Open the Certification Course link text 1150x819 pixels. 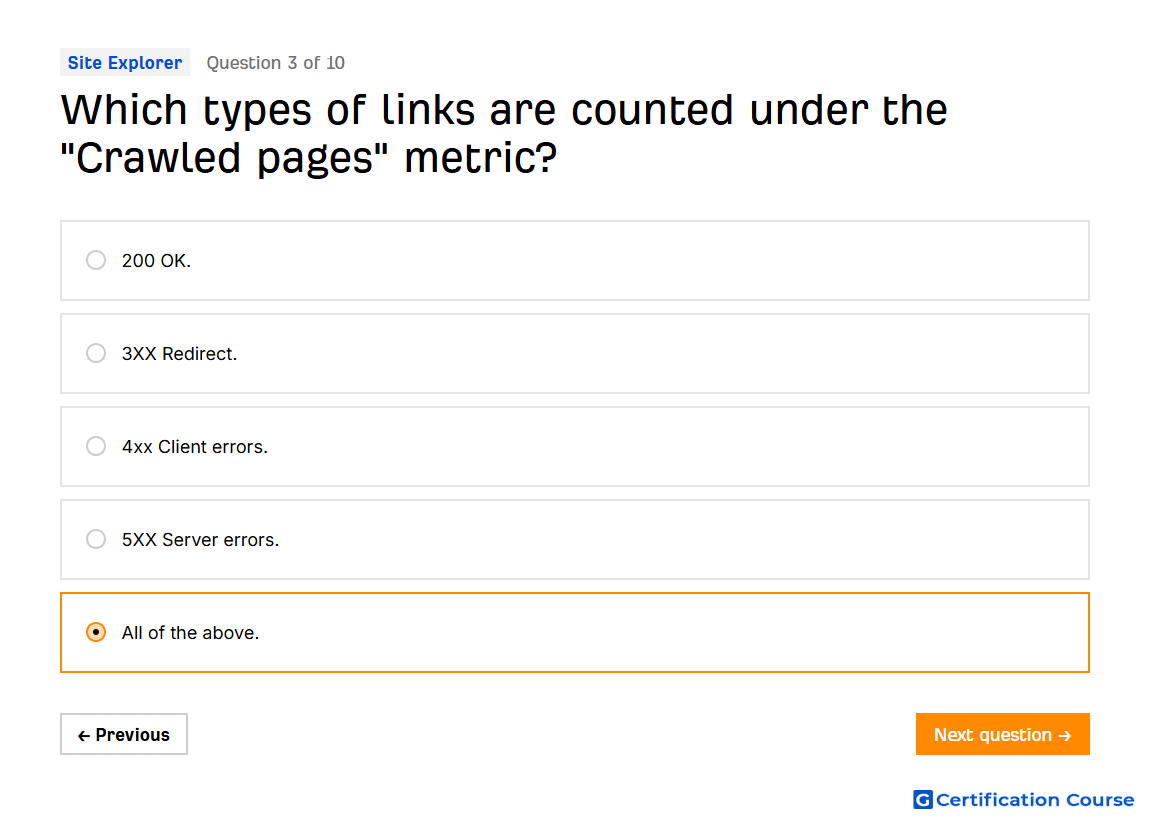point(1035,799)
